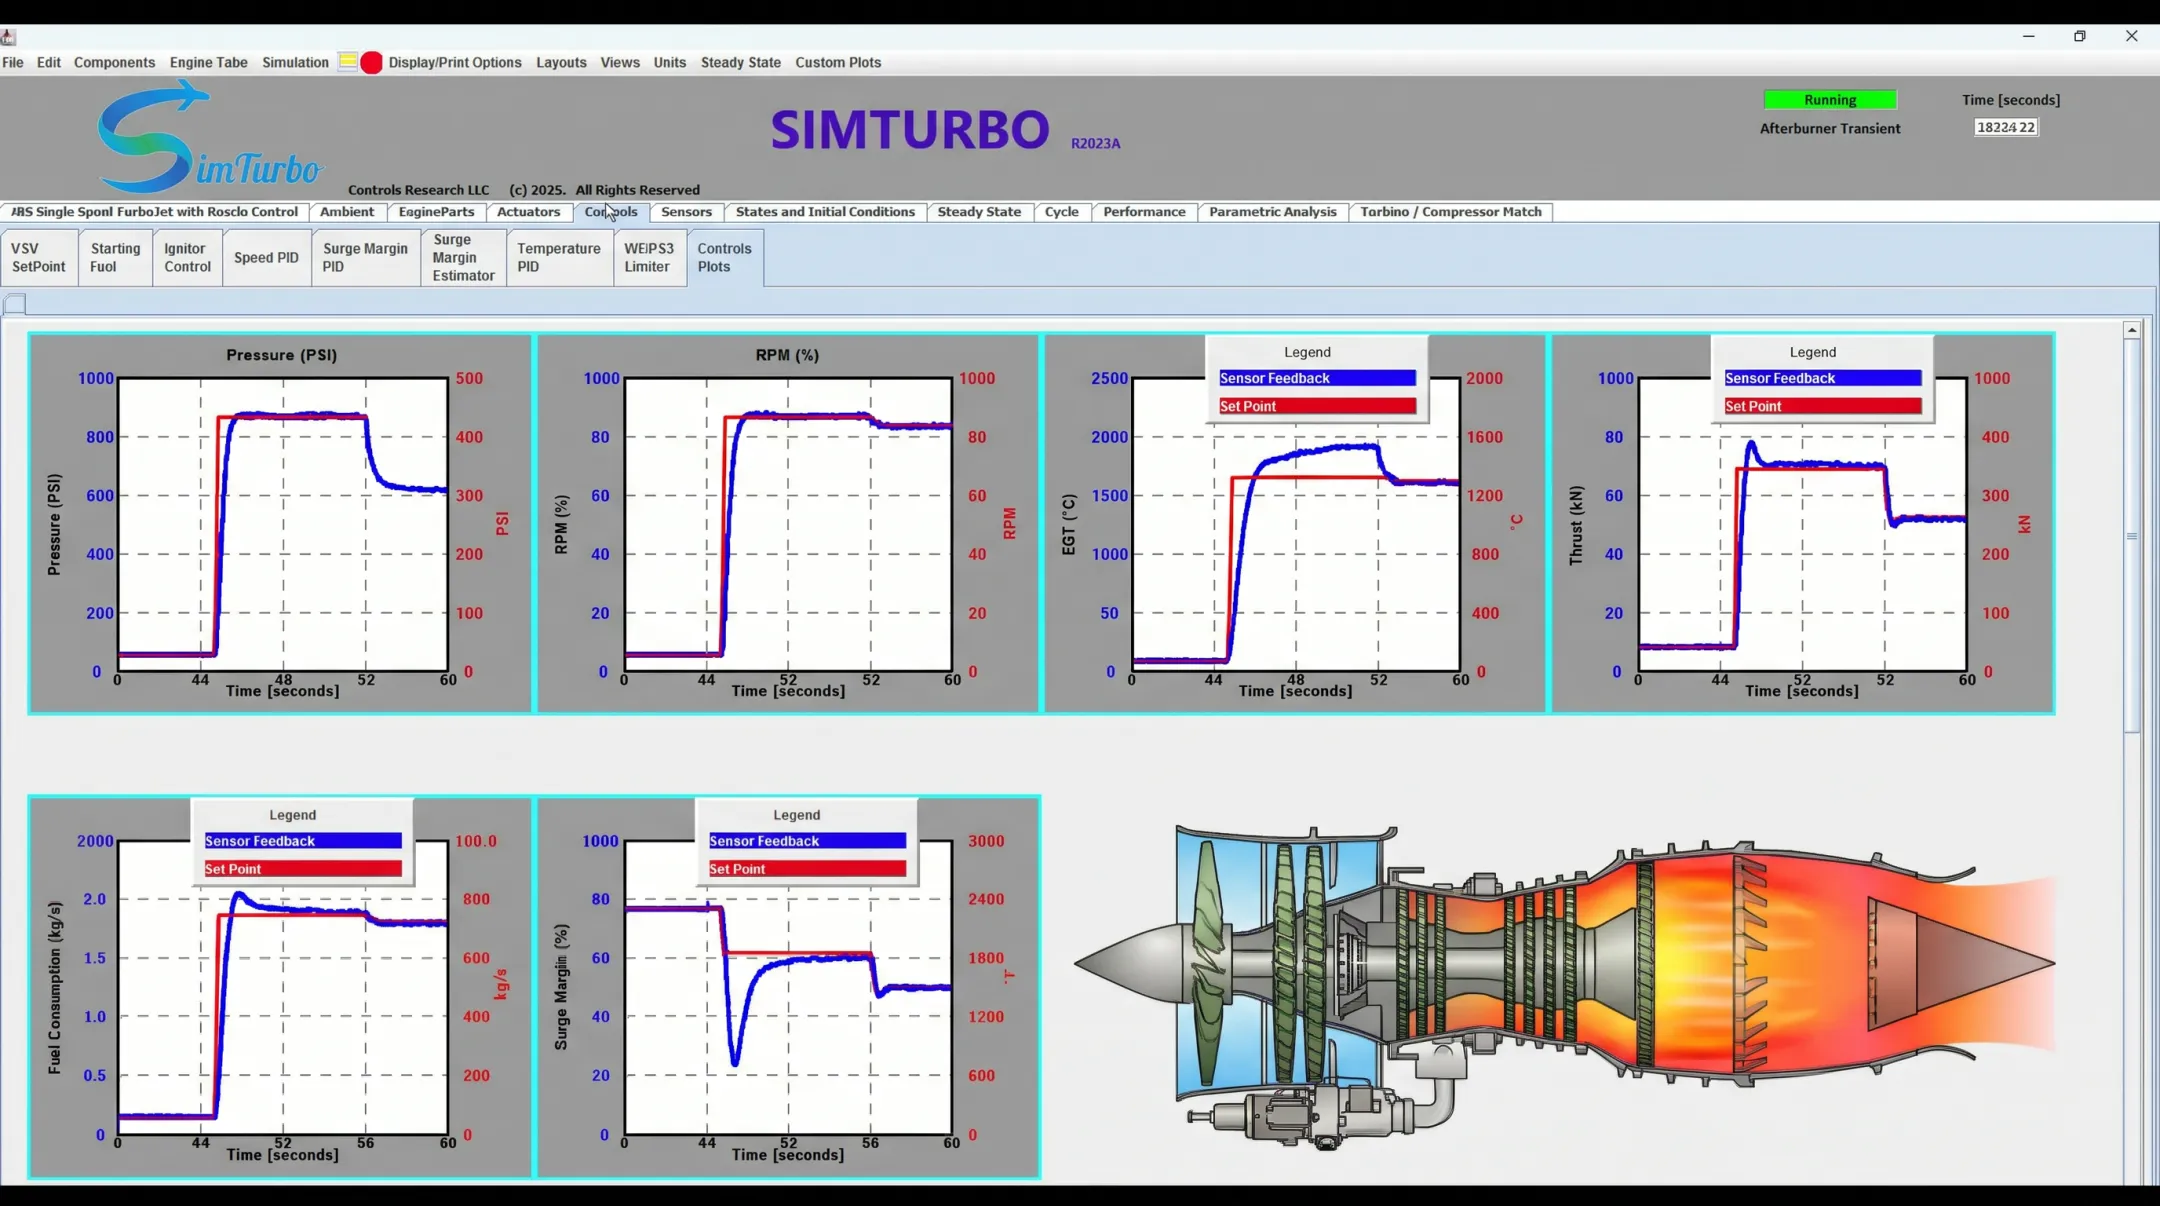Open the Temperature PID sub-tab
Image resolution: width=2160 pixels, height=1206 pixels.
pos(559,258)
